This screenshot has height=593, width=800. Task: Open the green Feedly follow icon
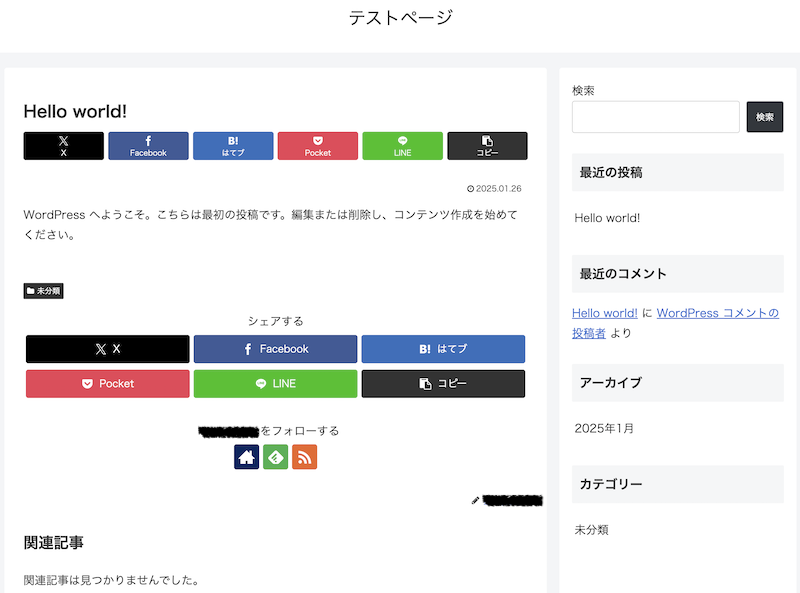coord(276,457)
